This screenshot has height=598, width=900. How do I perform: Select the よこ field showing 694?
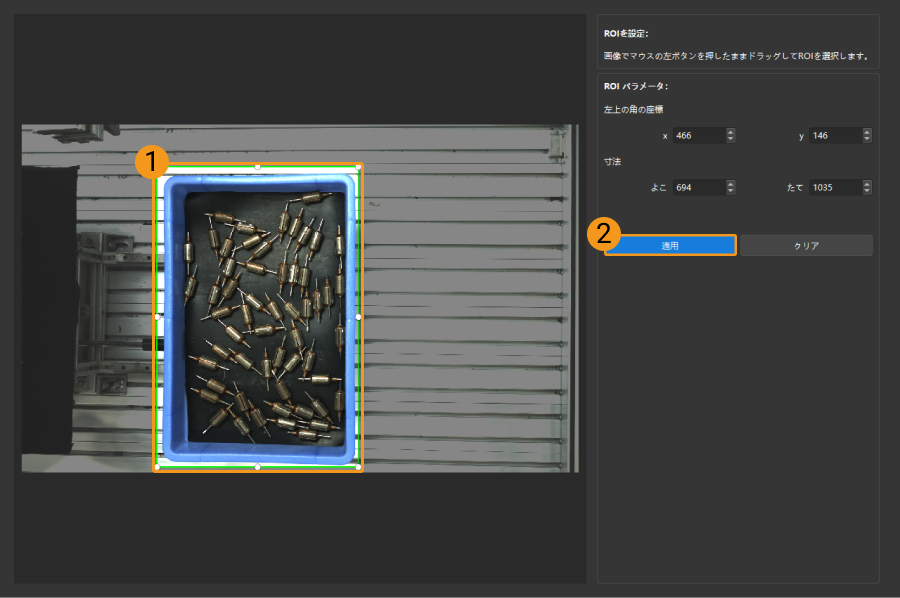pyautogui.click(x=697, y=187)
